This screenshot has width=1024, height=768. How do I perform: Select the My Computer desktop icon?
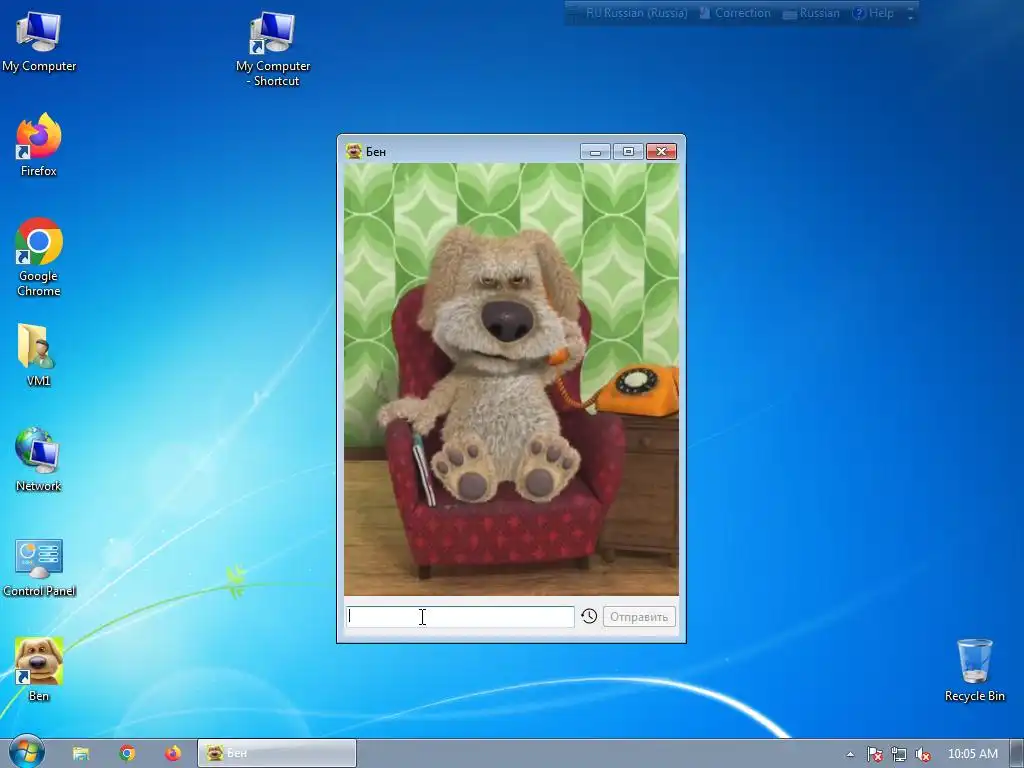coord(39,42)
